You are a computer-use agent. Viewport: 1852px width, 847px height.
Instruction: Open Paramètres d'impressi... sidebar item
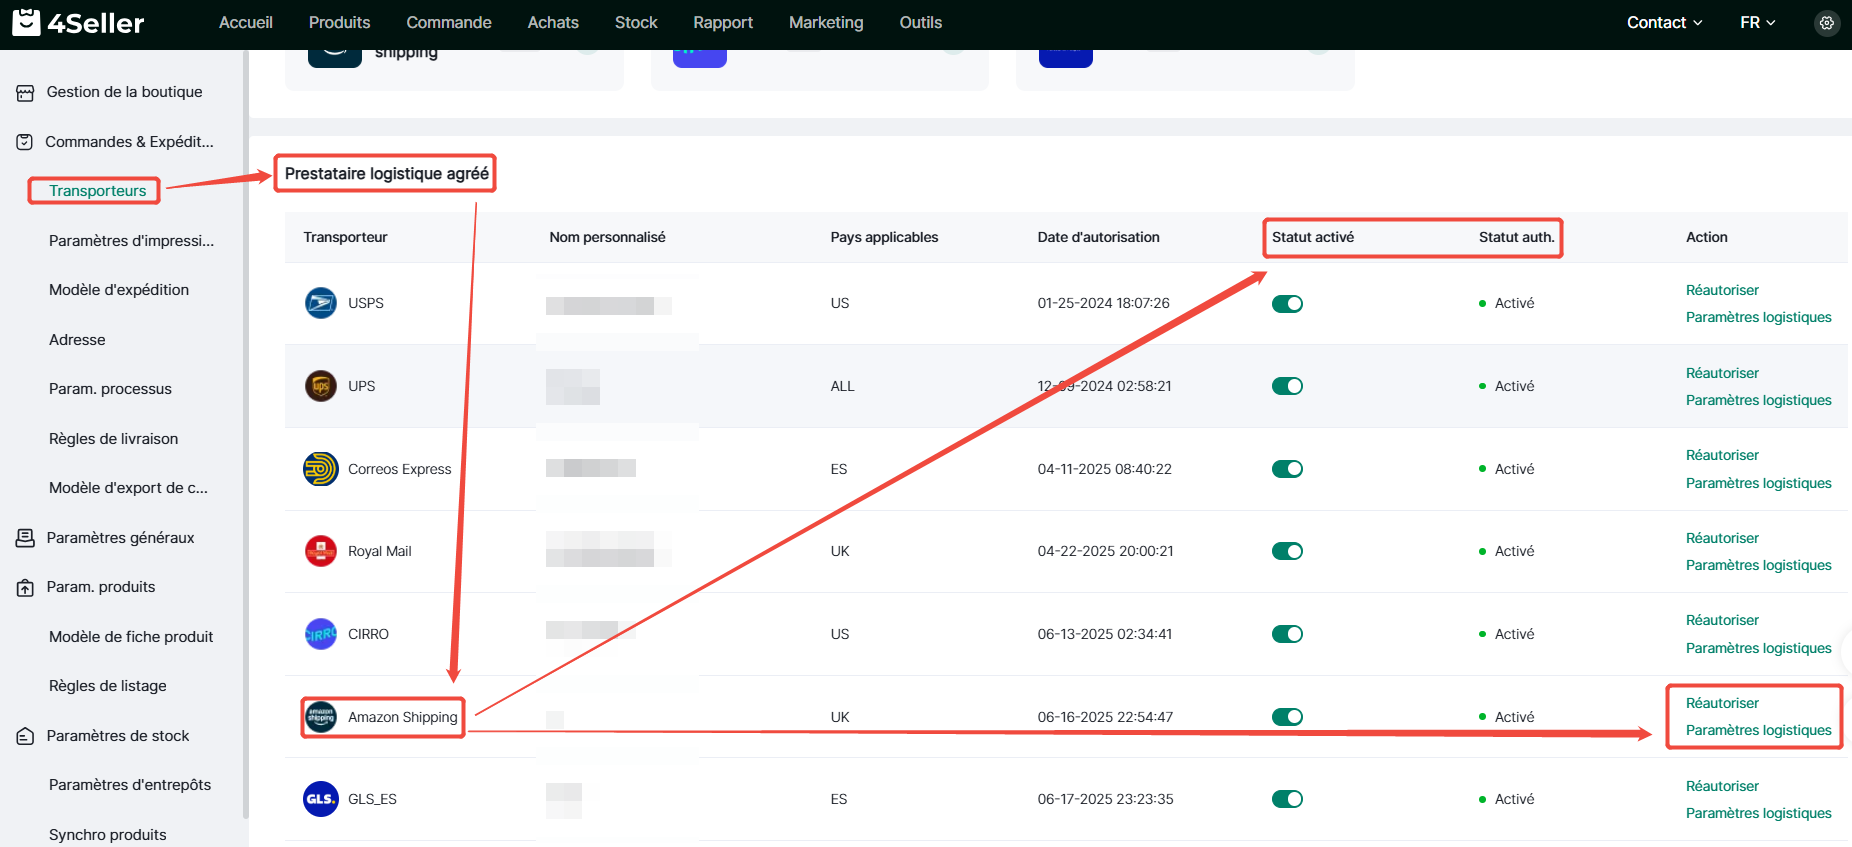click(x=131, y=241)
